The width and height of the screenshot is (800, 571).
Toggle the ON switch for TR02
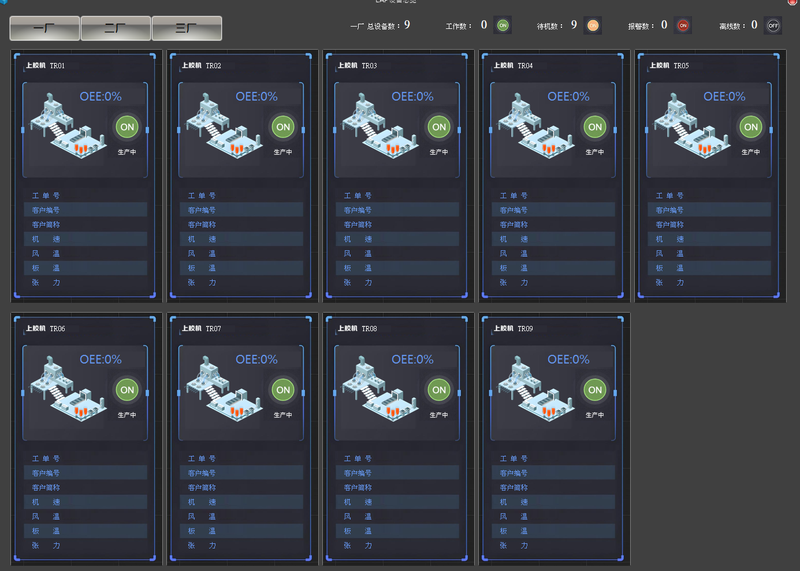click(283, 127)
